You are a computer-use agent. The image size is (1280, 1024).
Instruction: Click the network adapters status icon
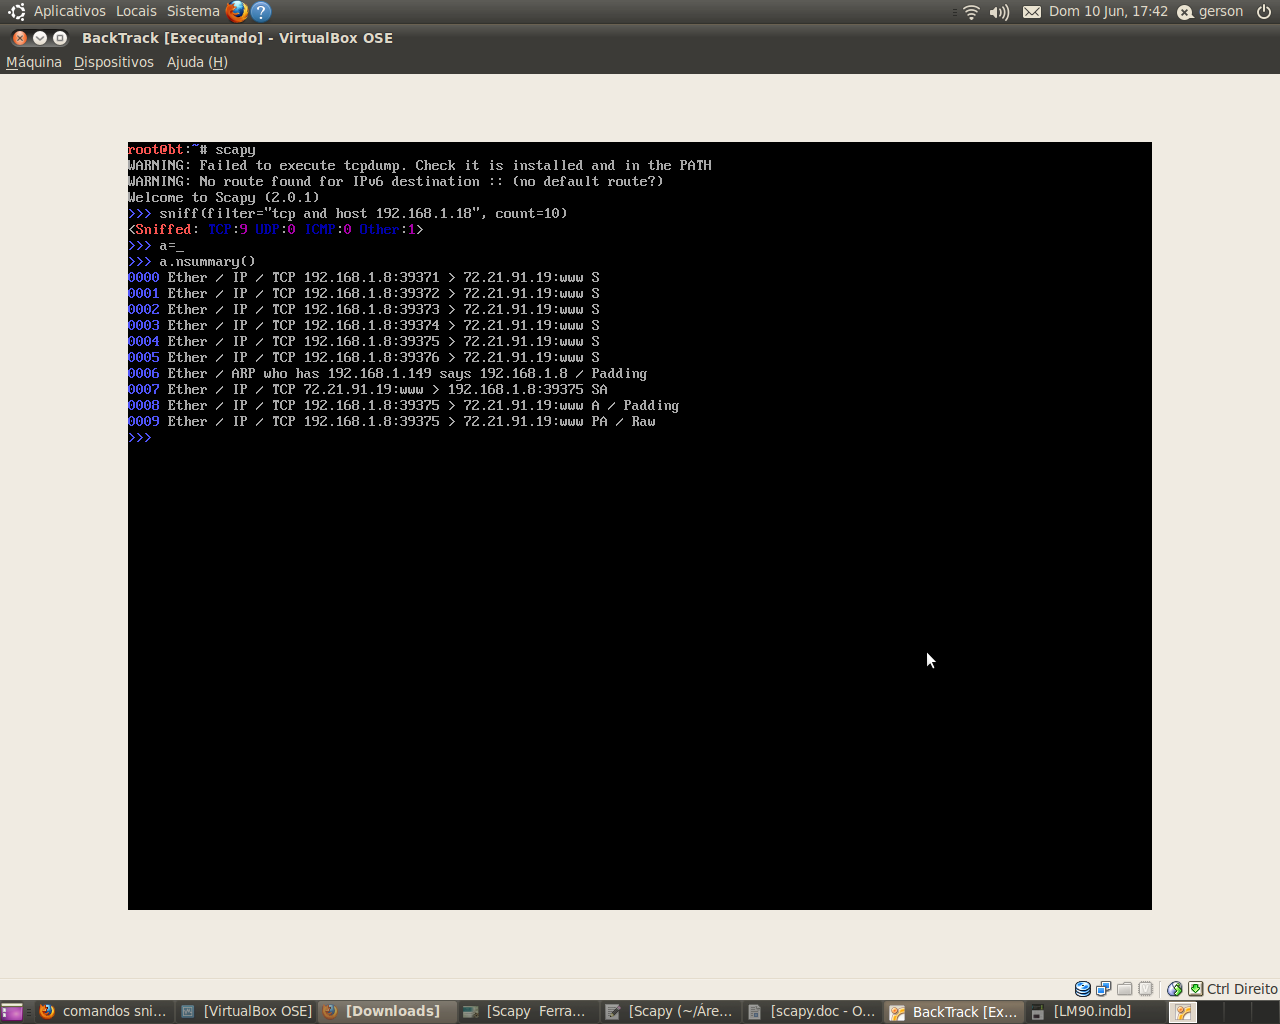tap(1103, 989)
